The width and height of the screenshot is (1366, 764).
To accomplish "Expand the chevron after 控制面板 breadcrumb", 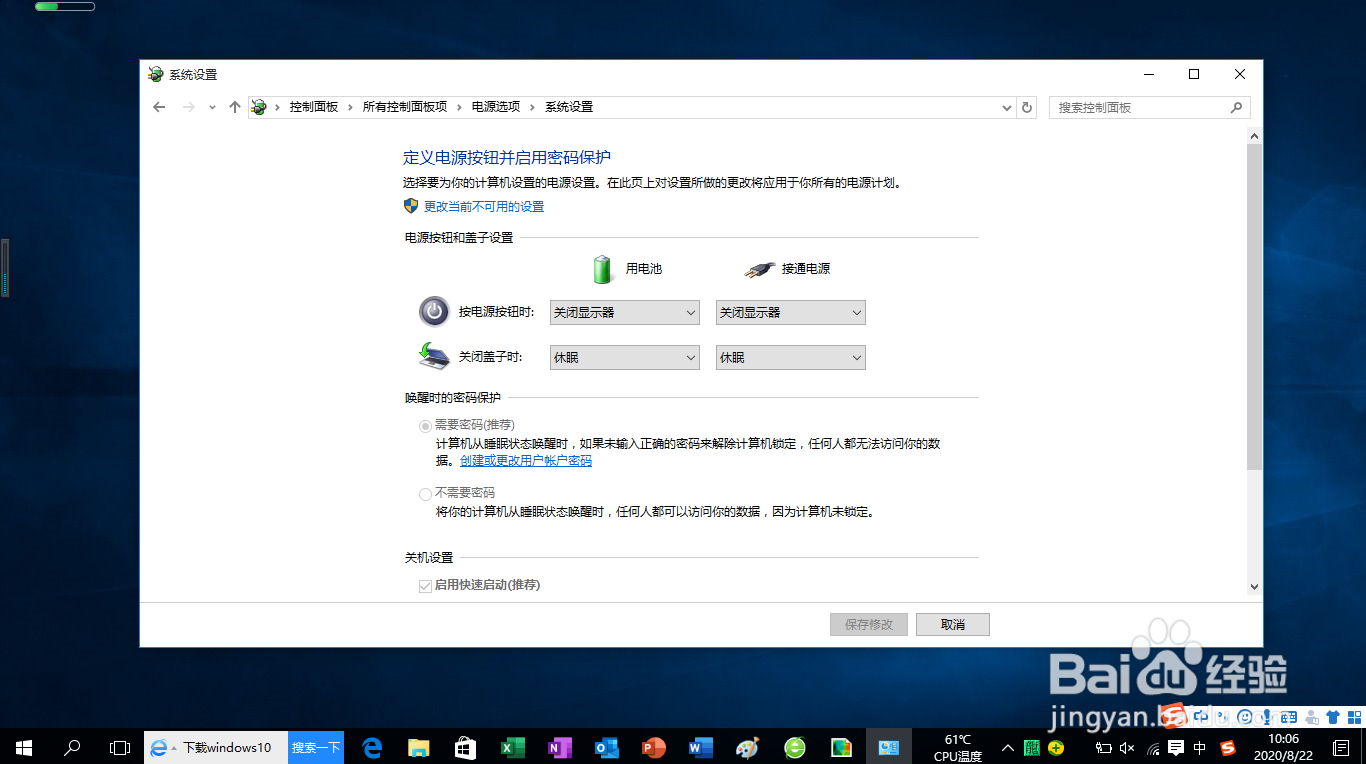I will (x=350, y=107).
